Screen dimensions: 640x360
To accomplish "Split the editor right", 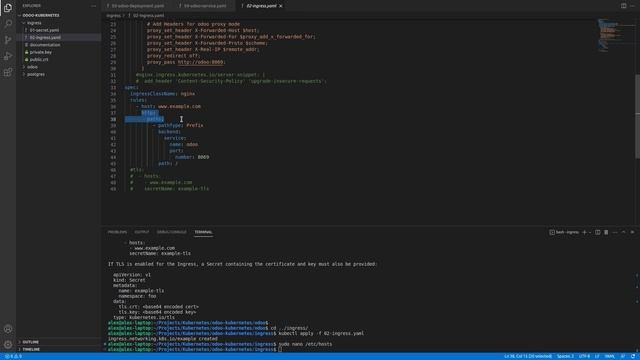I will (x=623, y=6).
